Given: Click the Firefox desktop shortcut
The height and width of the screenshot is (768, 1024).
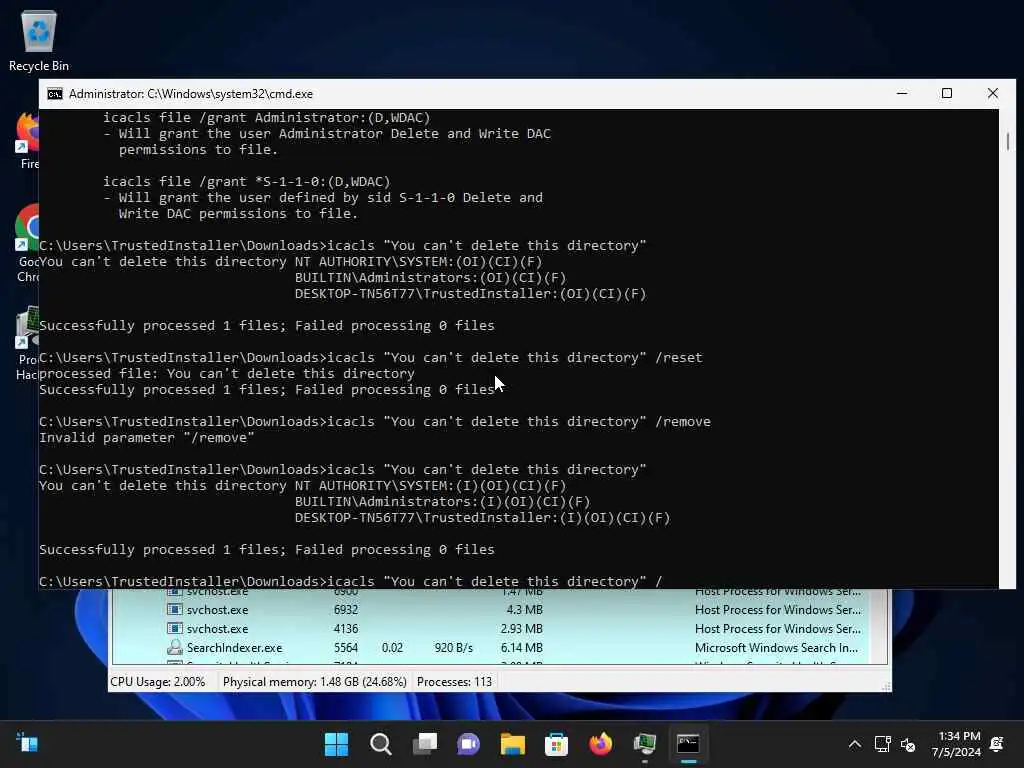Looking at the screenshot, I should coord(26,140).
